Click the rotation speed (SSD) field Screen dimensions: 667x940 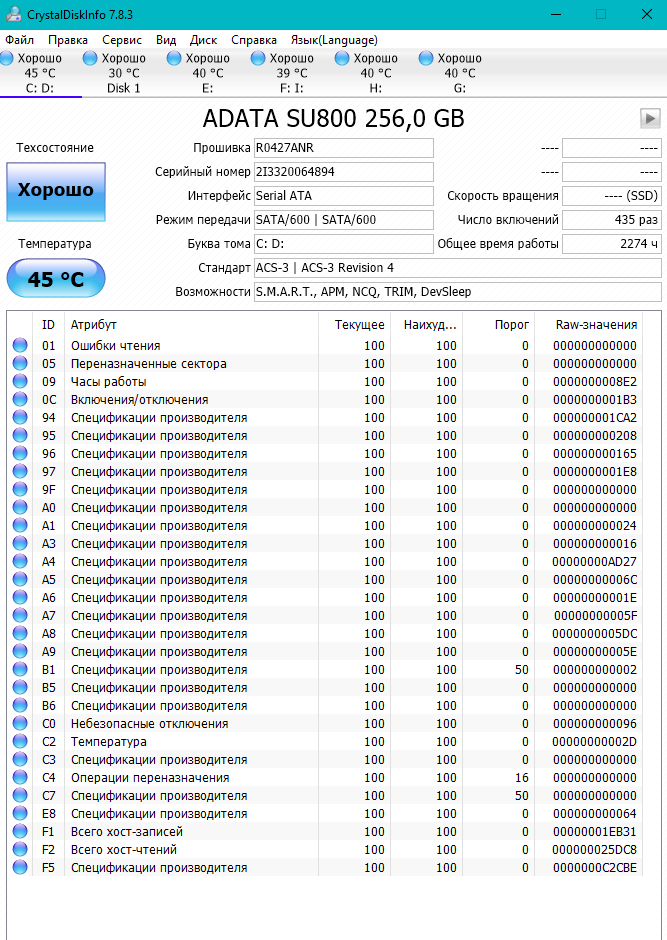pos(611,196)
